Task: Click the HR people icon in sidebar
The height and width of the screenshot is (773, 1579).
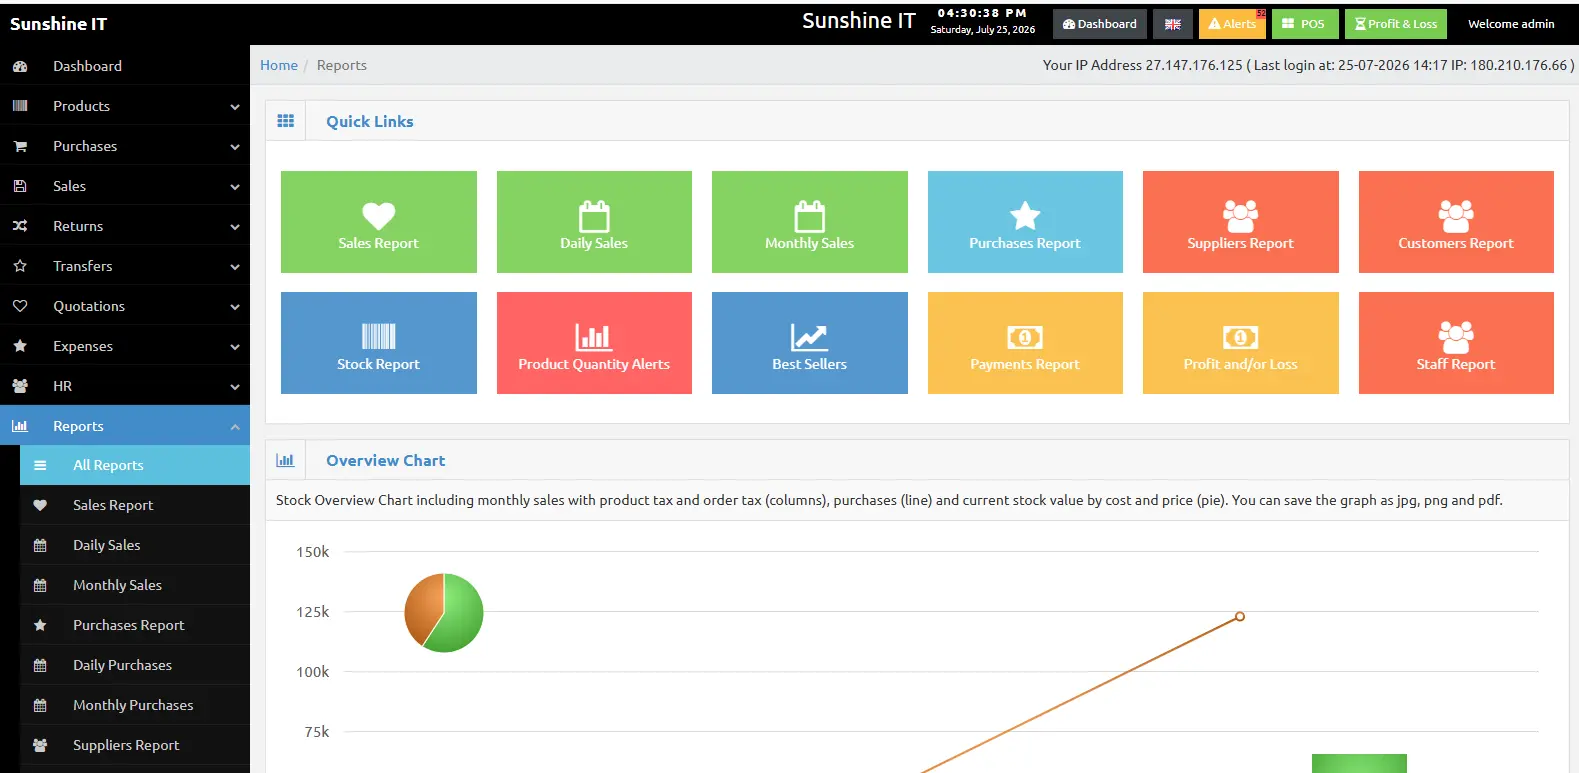Action: click(20, 386)
